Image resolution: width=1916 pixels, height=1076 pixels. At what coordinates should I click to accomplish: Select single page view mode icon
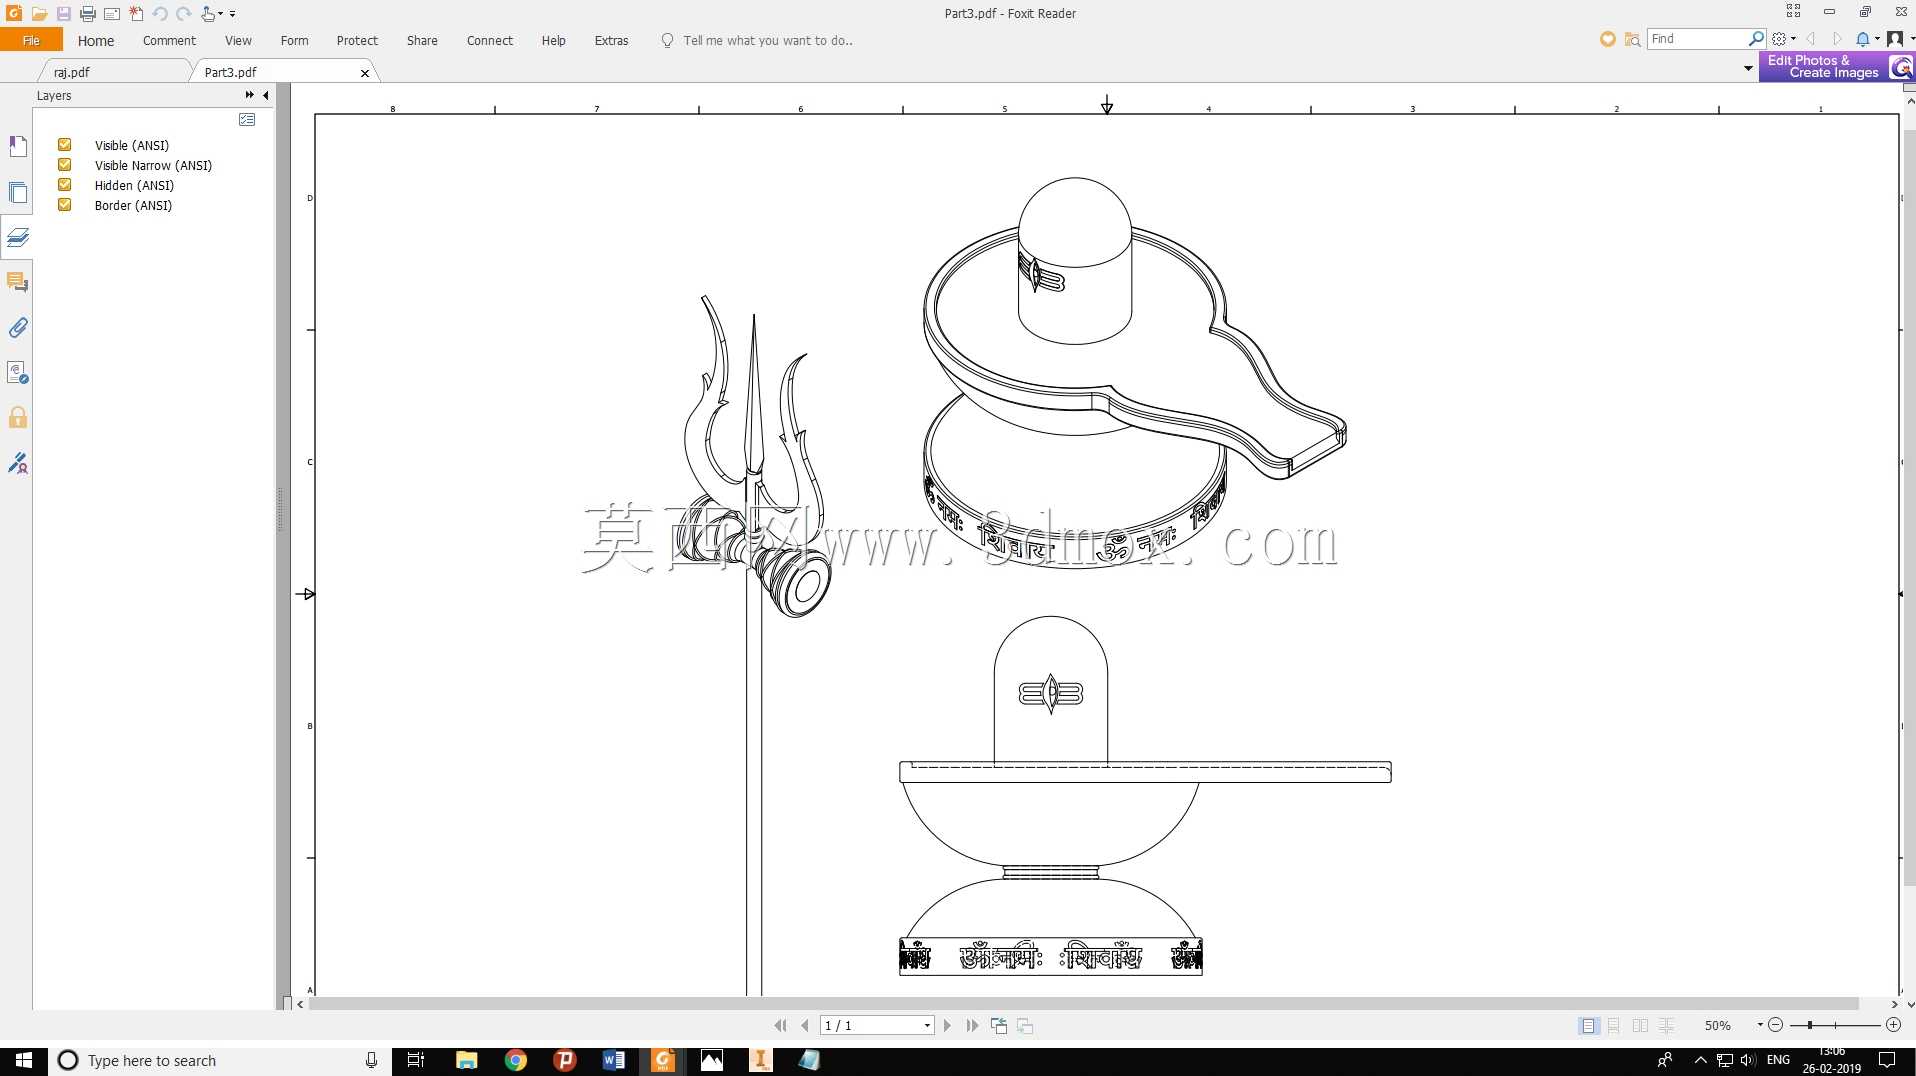tap(1588, 1026)
